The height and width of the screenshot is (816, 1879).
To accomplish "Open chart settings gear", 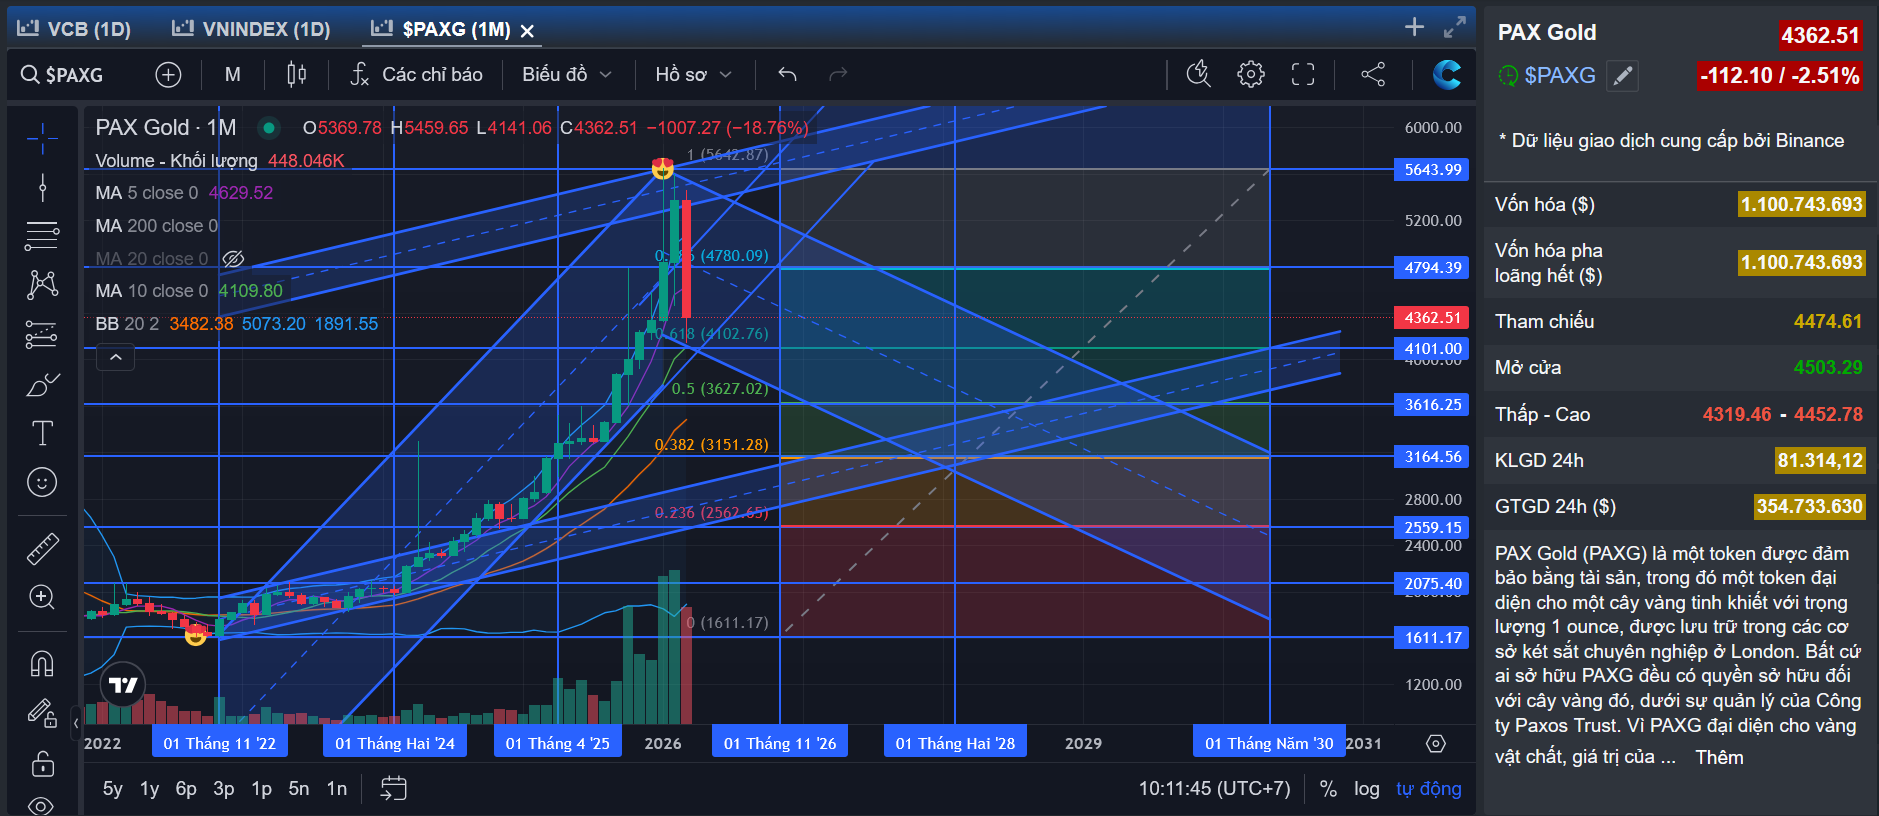I will click(x=1250, y=74).
